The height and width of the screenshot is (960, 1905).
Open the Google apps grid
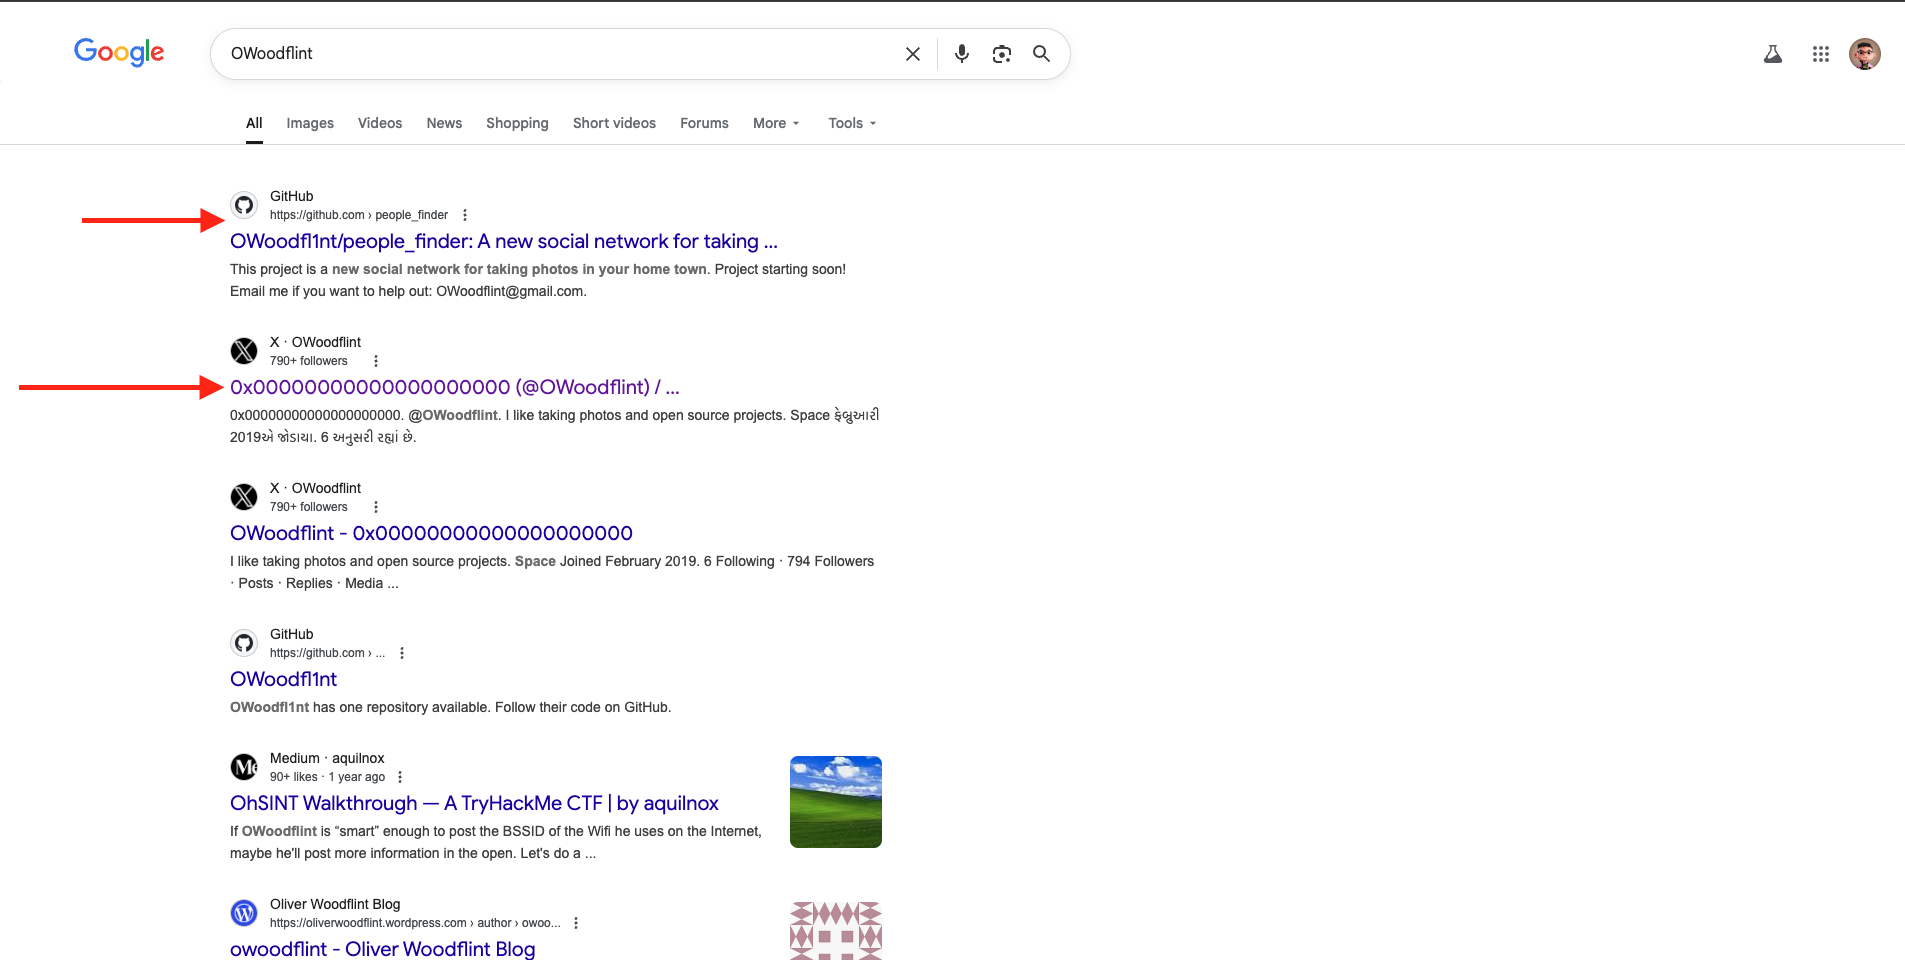coord(1820,54)
